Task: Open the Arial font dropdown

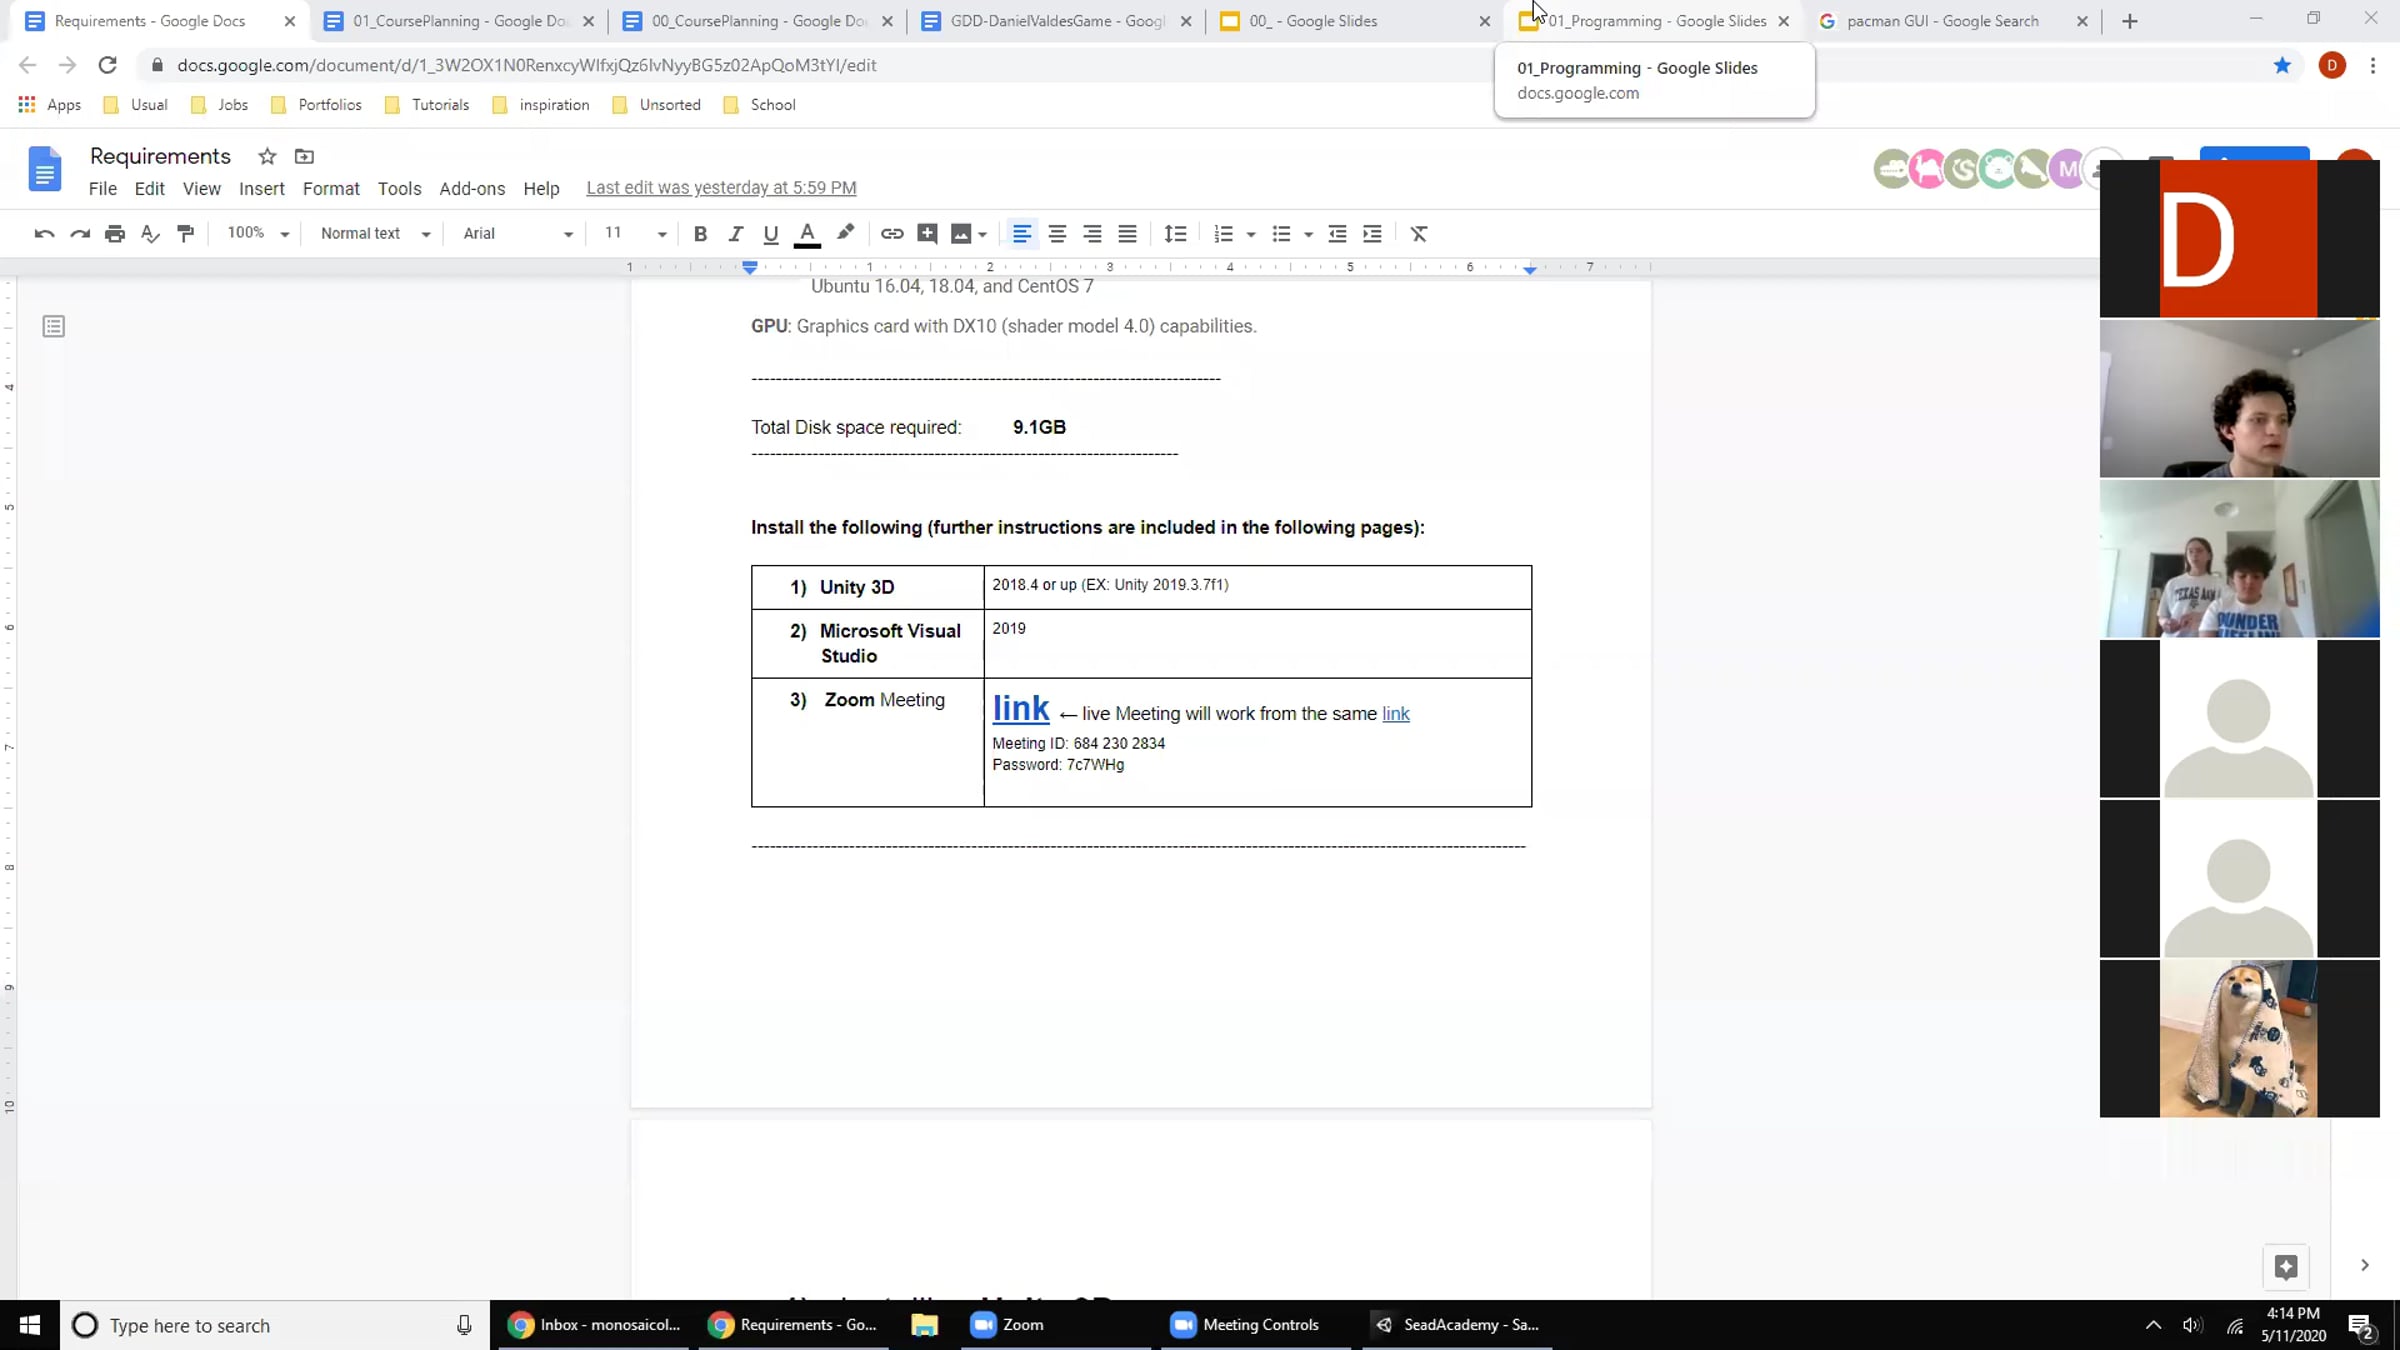Action: pos(516,234)
